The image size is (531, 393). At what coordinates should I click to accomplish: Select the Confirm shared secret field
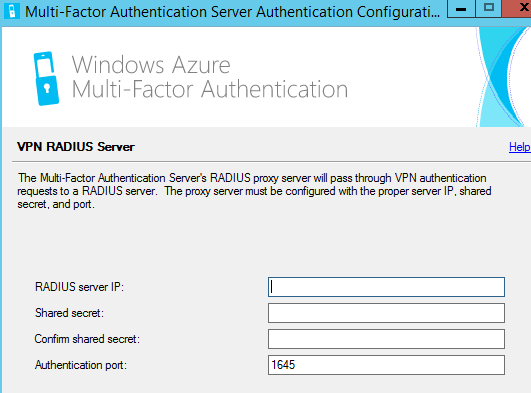pyautogui.click(x=386, y=339)
